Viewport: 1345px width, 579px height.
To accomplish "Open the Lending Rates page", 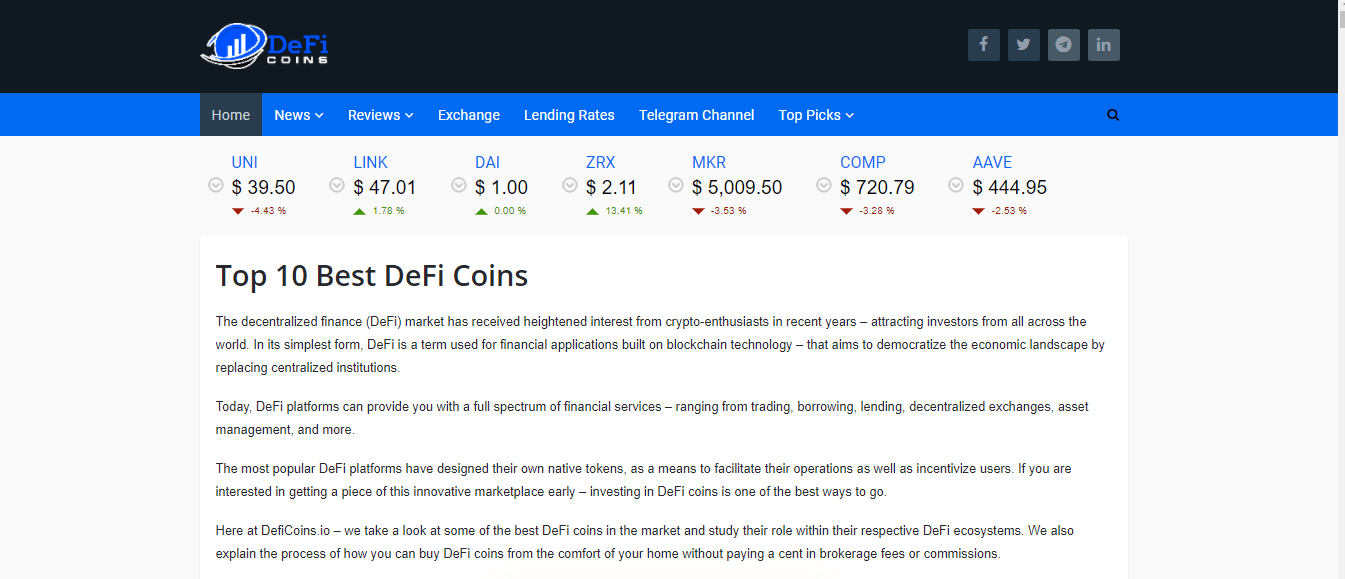I will coord(569,115).
